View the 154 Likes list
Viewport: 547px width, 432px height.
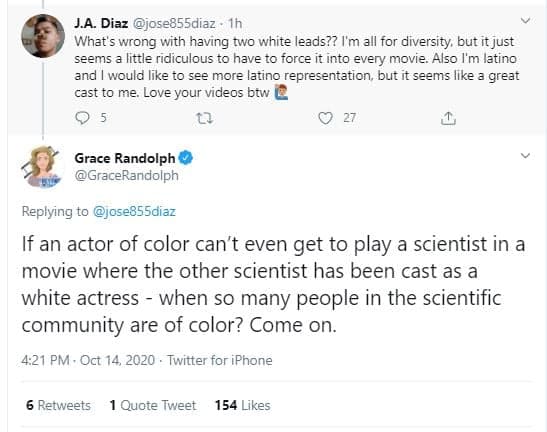[x=243, y=405]
